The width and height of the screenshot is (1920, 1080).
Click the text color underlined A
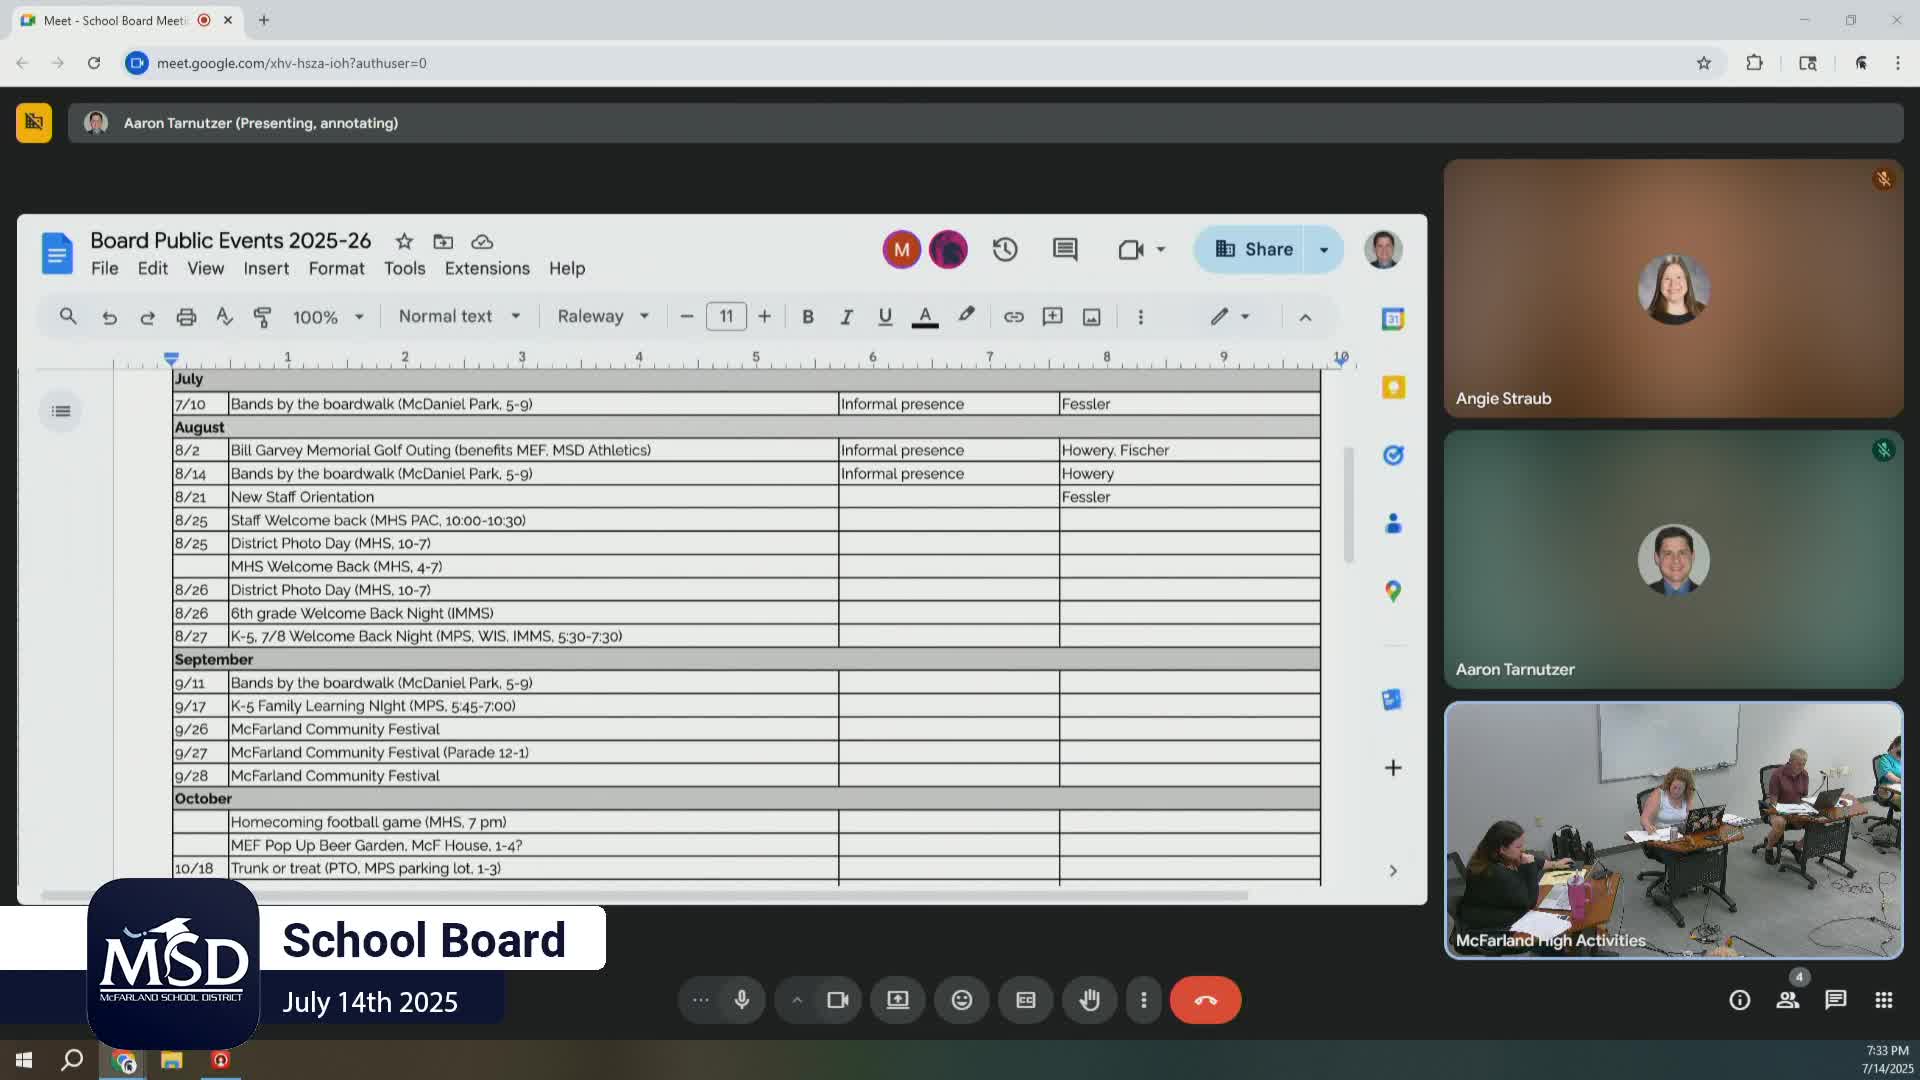pyautogui.click(x=925, y=317)
